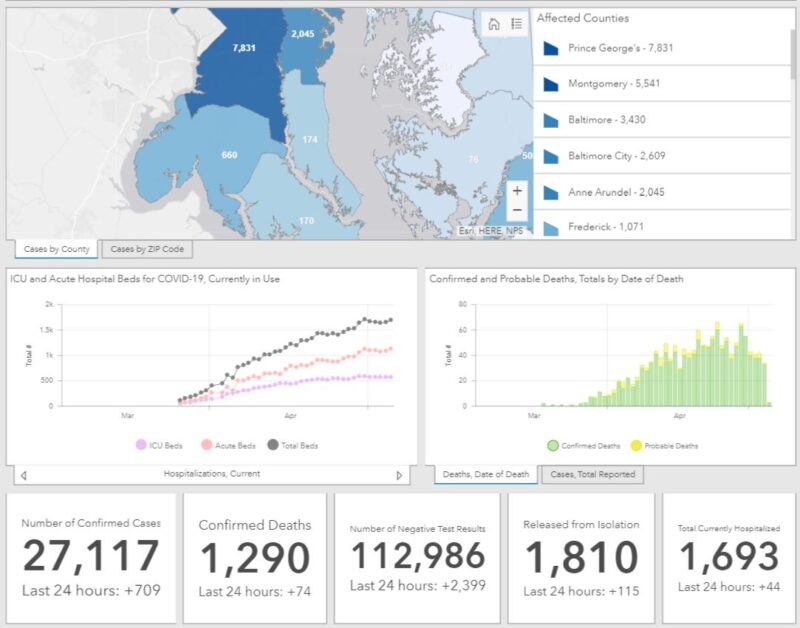Screen dimensions: 800x628
Task: Toggle Total Beds legend series
Action: [275, 445]
